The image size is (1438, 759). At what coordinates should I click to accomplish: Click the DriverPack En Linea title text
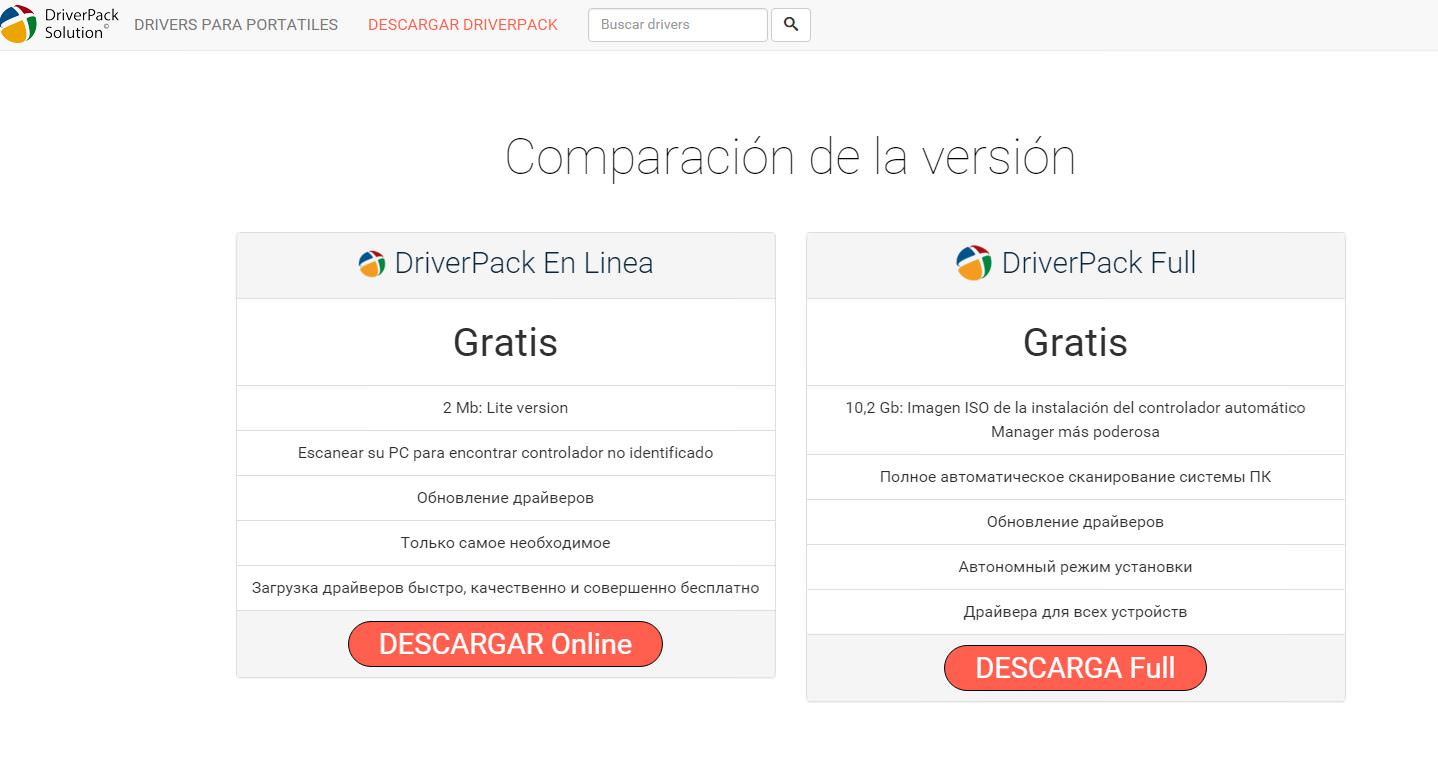click(x=523, y=263)
